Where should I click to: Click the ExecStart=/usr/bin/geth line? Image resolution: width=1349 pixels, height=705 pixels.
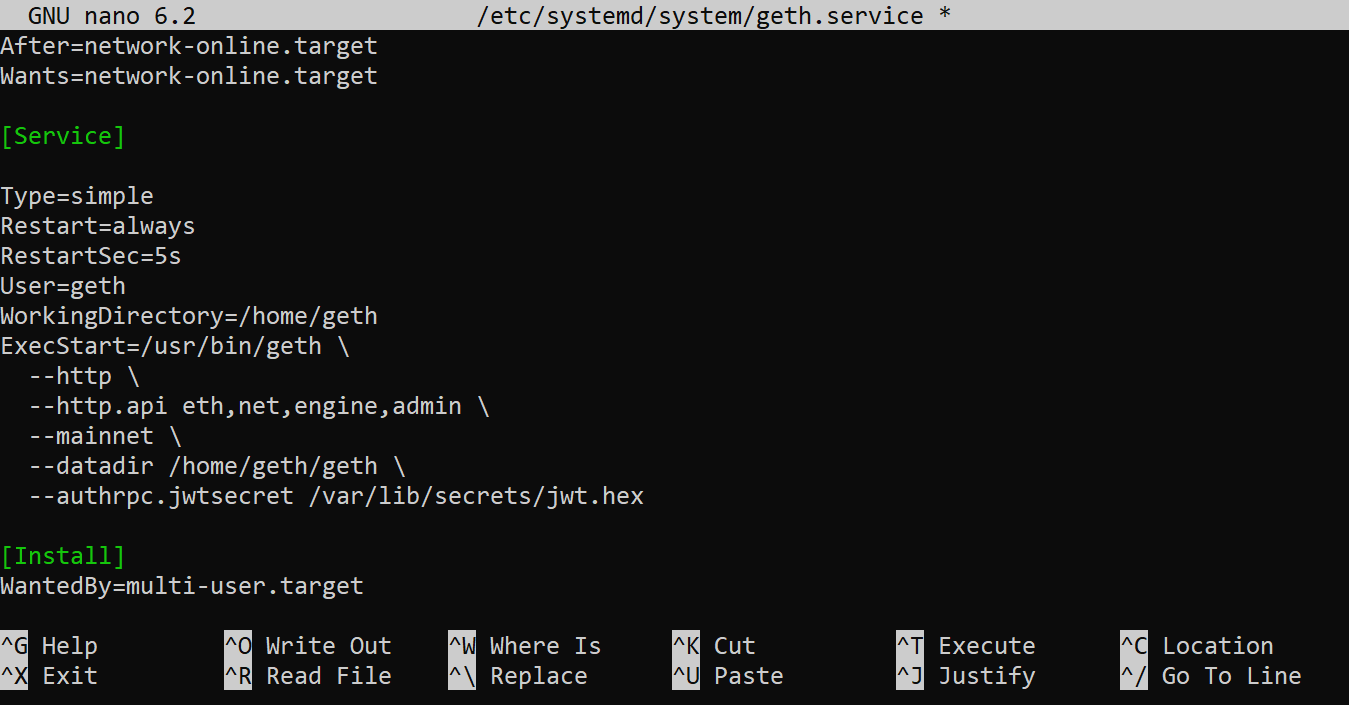[x=175, y=346]
